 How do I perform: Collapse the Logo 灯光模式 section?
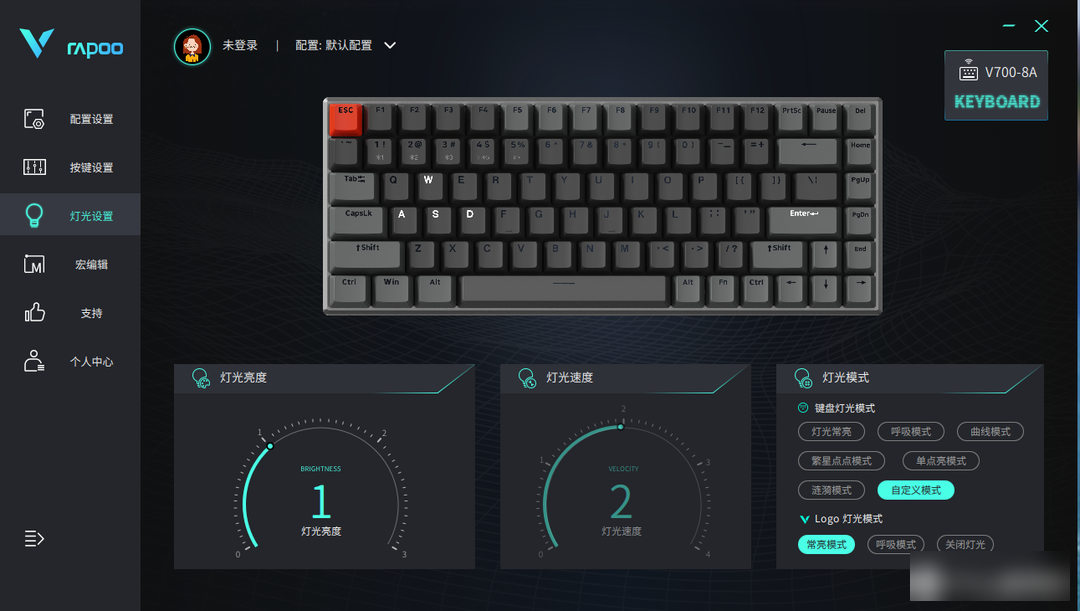[804, 519]
